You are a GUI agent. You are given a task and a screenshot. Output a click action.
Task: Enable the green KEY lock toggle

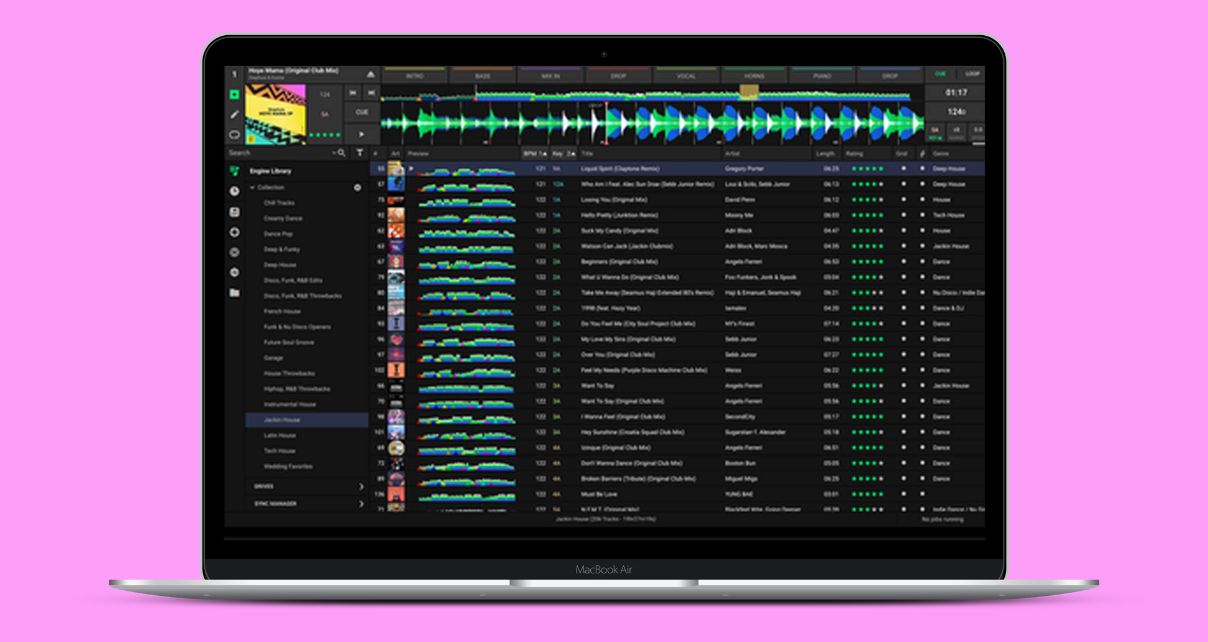(x=936, y=138)
